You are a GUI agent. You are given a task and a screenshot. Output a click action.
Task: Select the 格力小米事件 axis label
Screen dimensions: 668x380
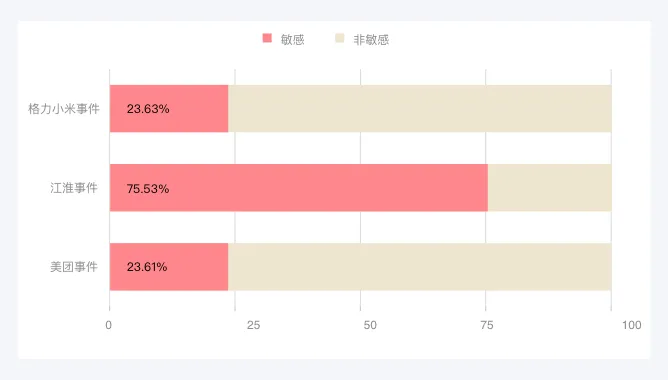[x=64, y=109]
